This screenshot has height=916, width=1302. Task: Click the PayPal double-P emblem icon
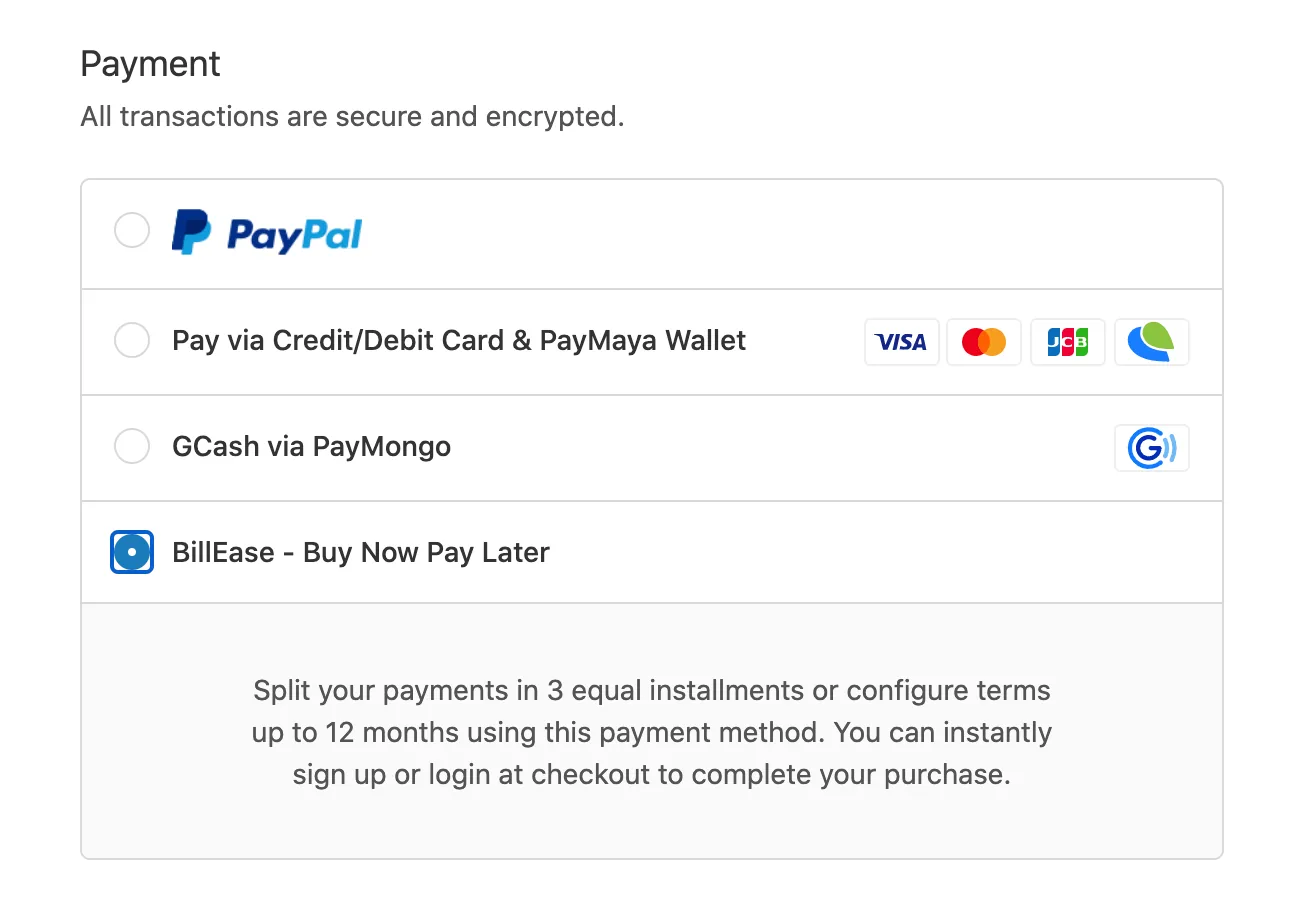[191, 232]
